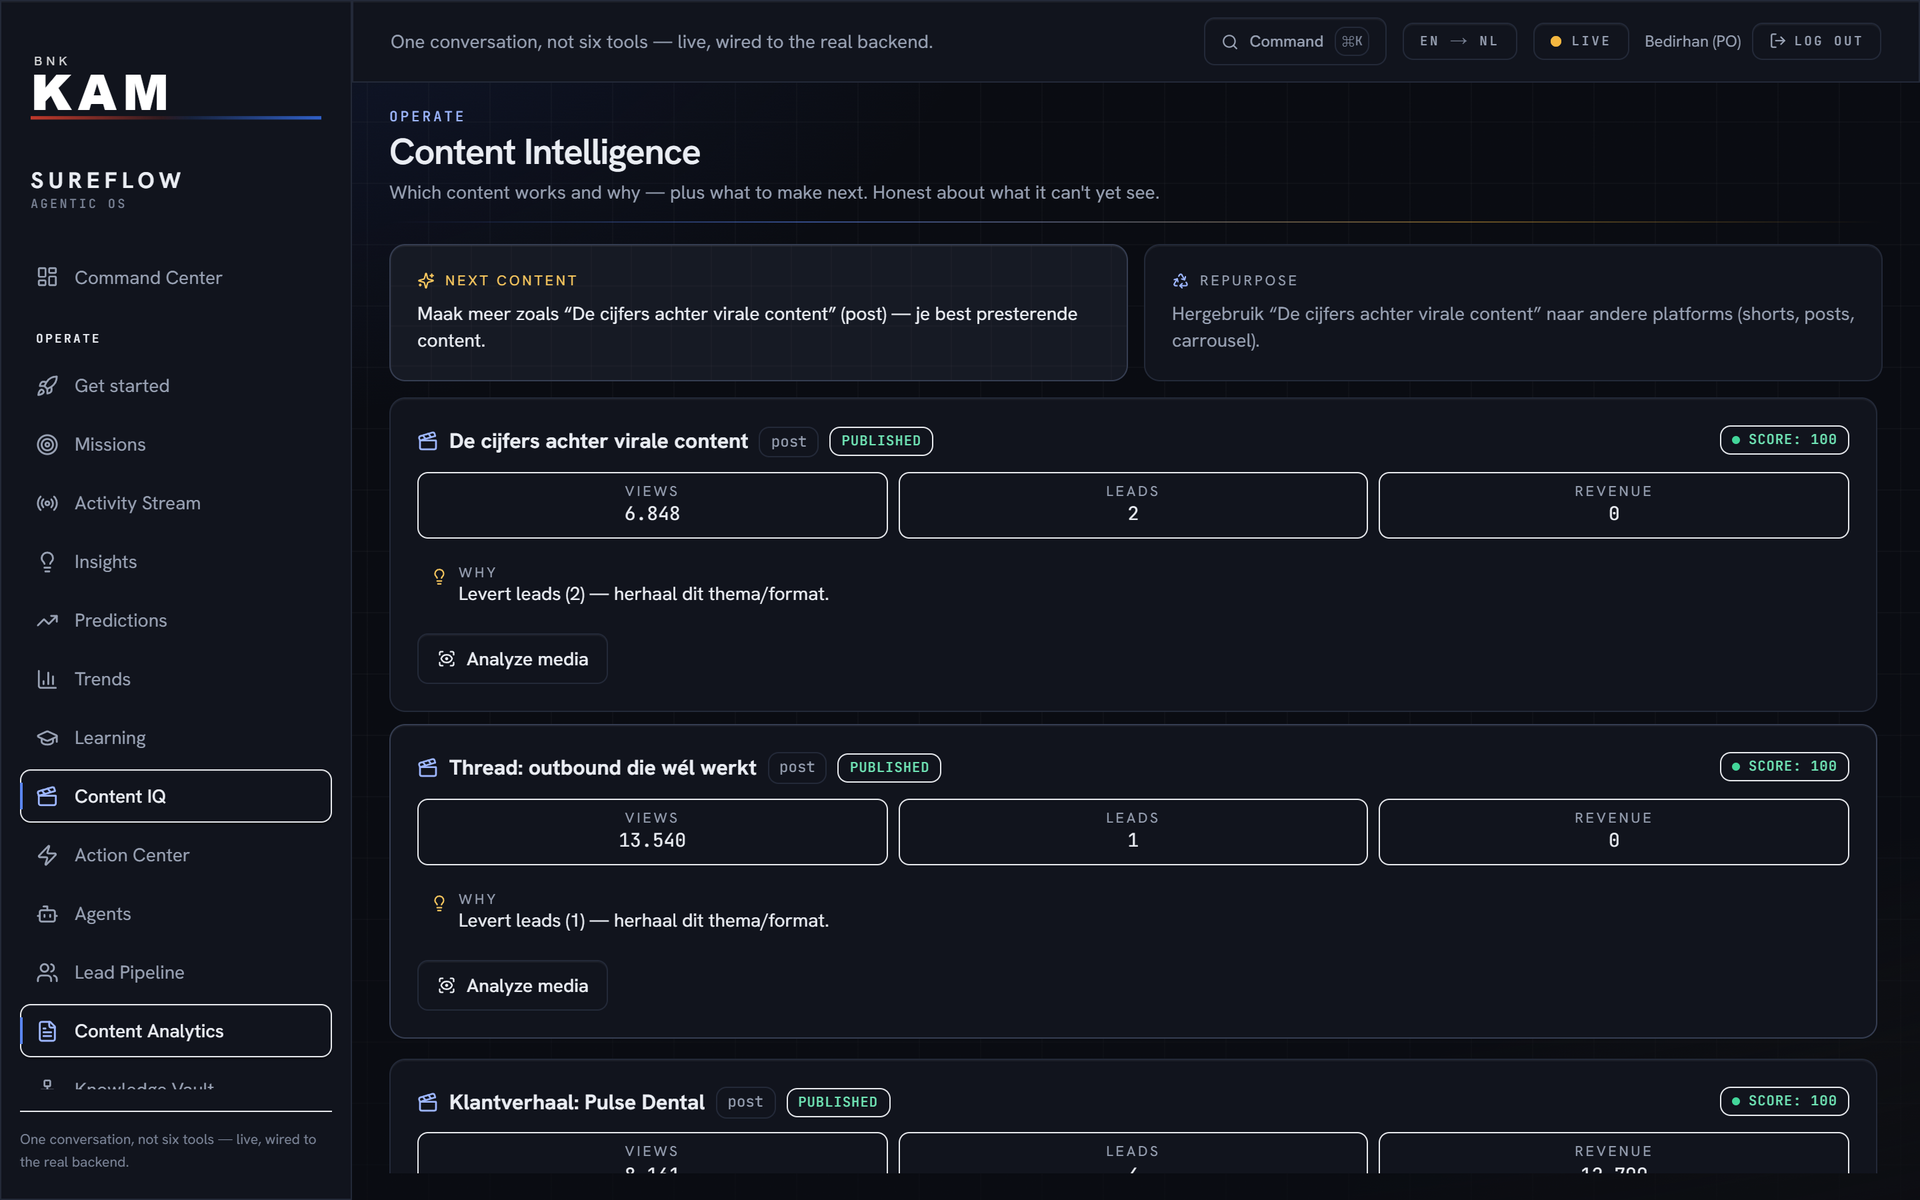Image resolution: width=1920 pixels, height=1200 pixels.
Task: Open the Lead Pipeline section
Action: click(x=175, y=972)
